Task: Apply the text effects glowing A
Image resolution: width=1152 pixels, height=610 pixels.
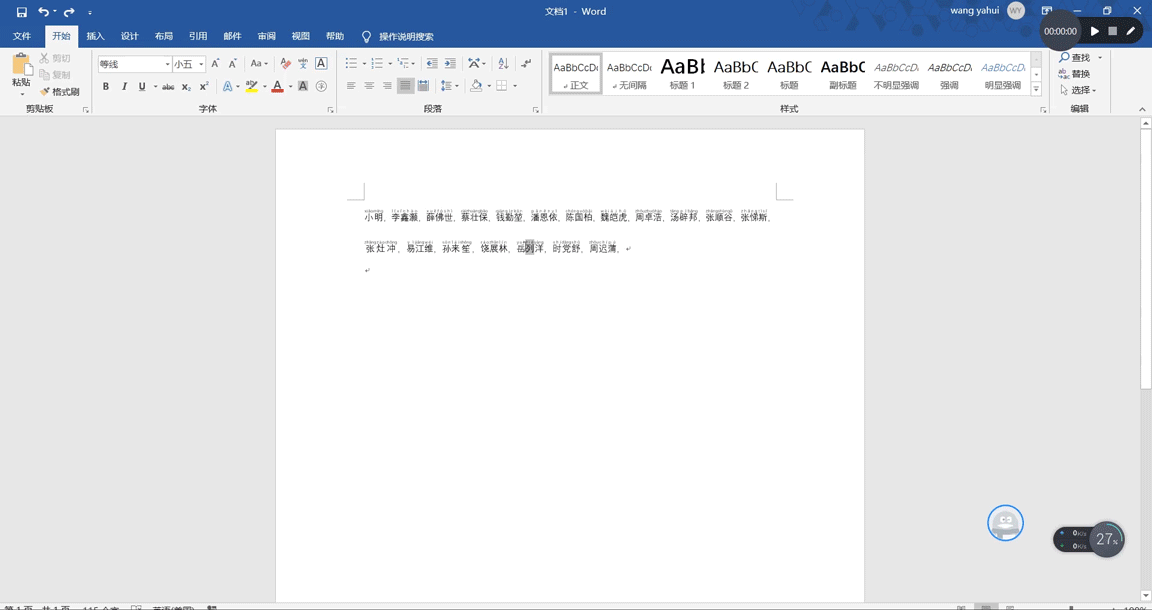Action: (228, 87)
